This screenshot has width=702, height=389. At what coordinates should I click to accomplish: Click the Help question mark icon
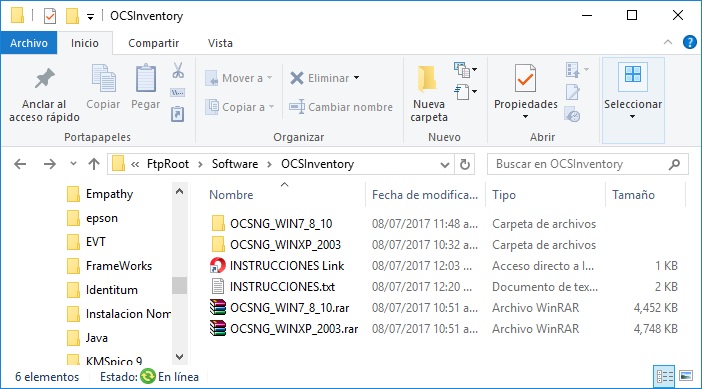[x=689, y=43]
